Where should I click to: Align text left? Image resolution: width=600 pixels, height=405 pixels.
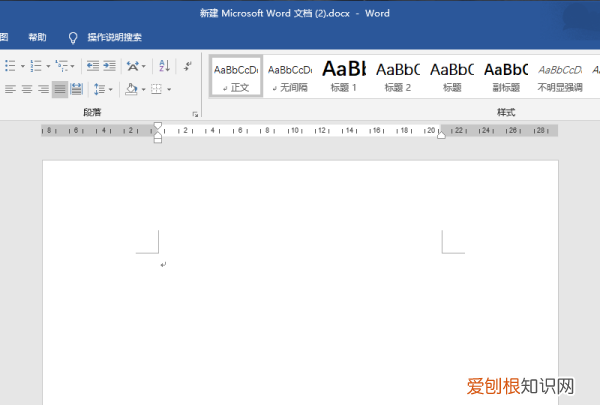(10, 90)
